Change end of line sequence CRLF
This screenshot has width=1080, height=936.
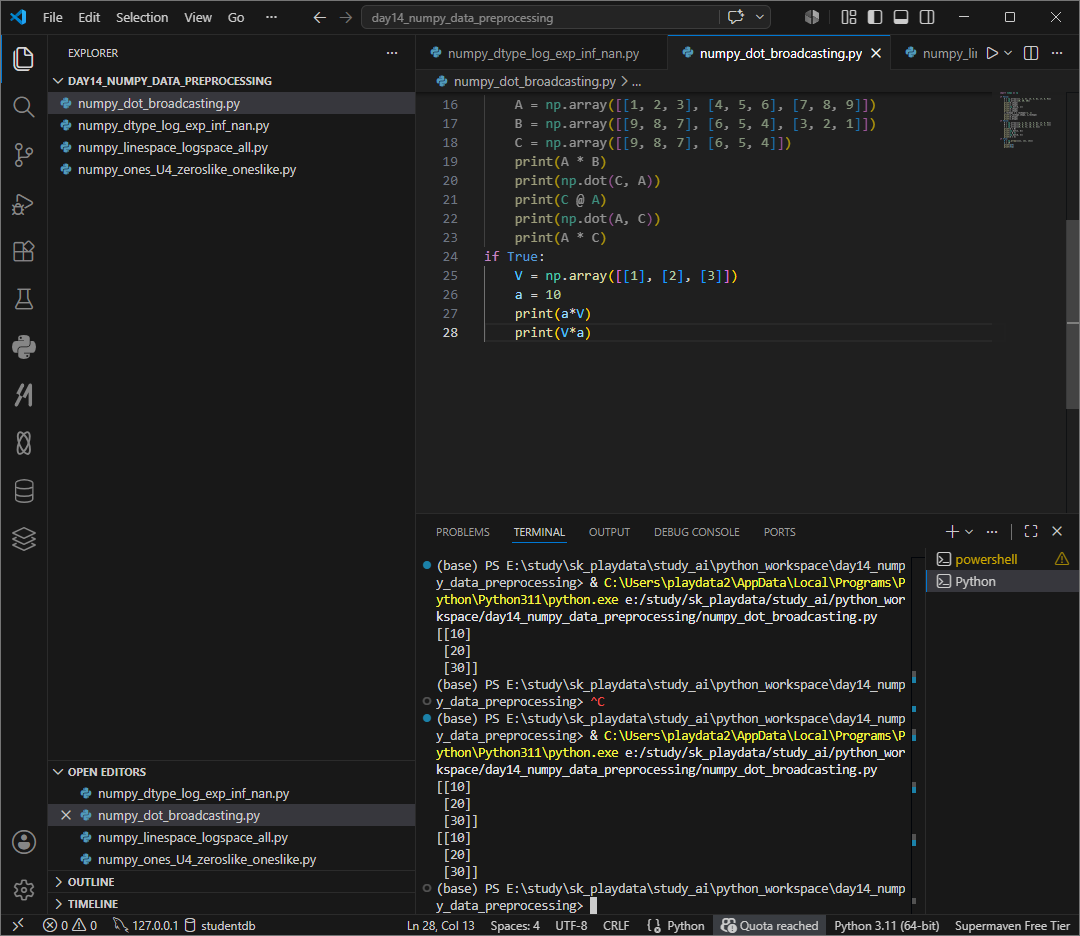(616, 925)
